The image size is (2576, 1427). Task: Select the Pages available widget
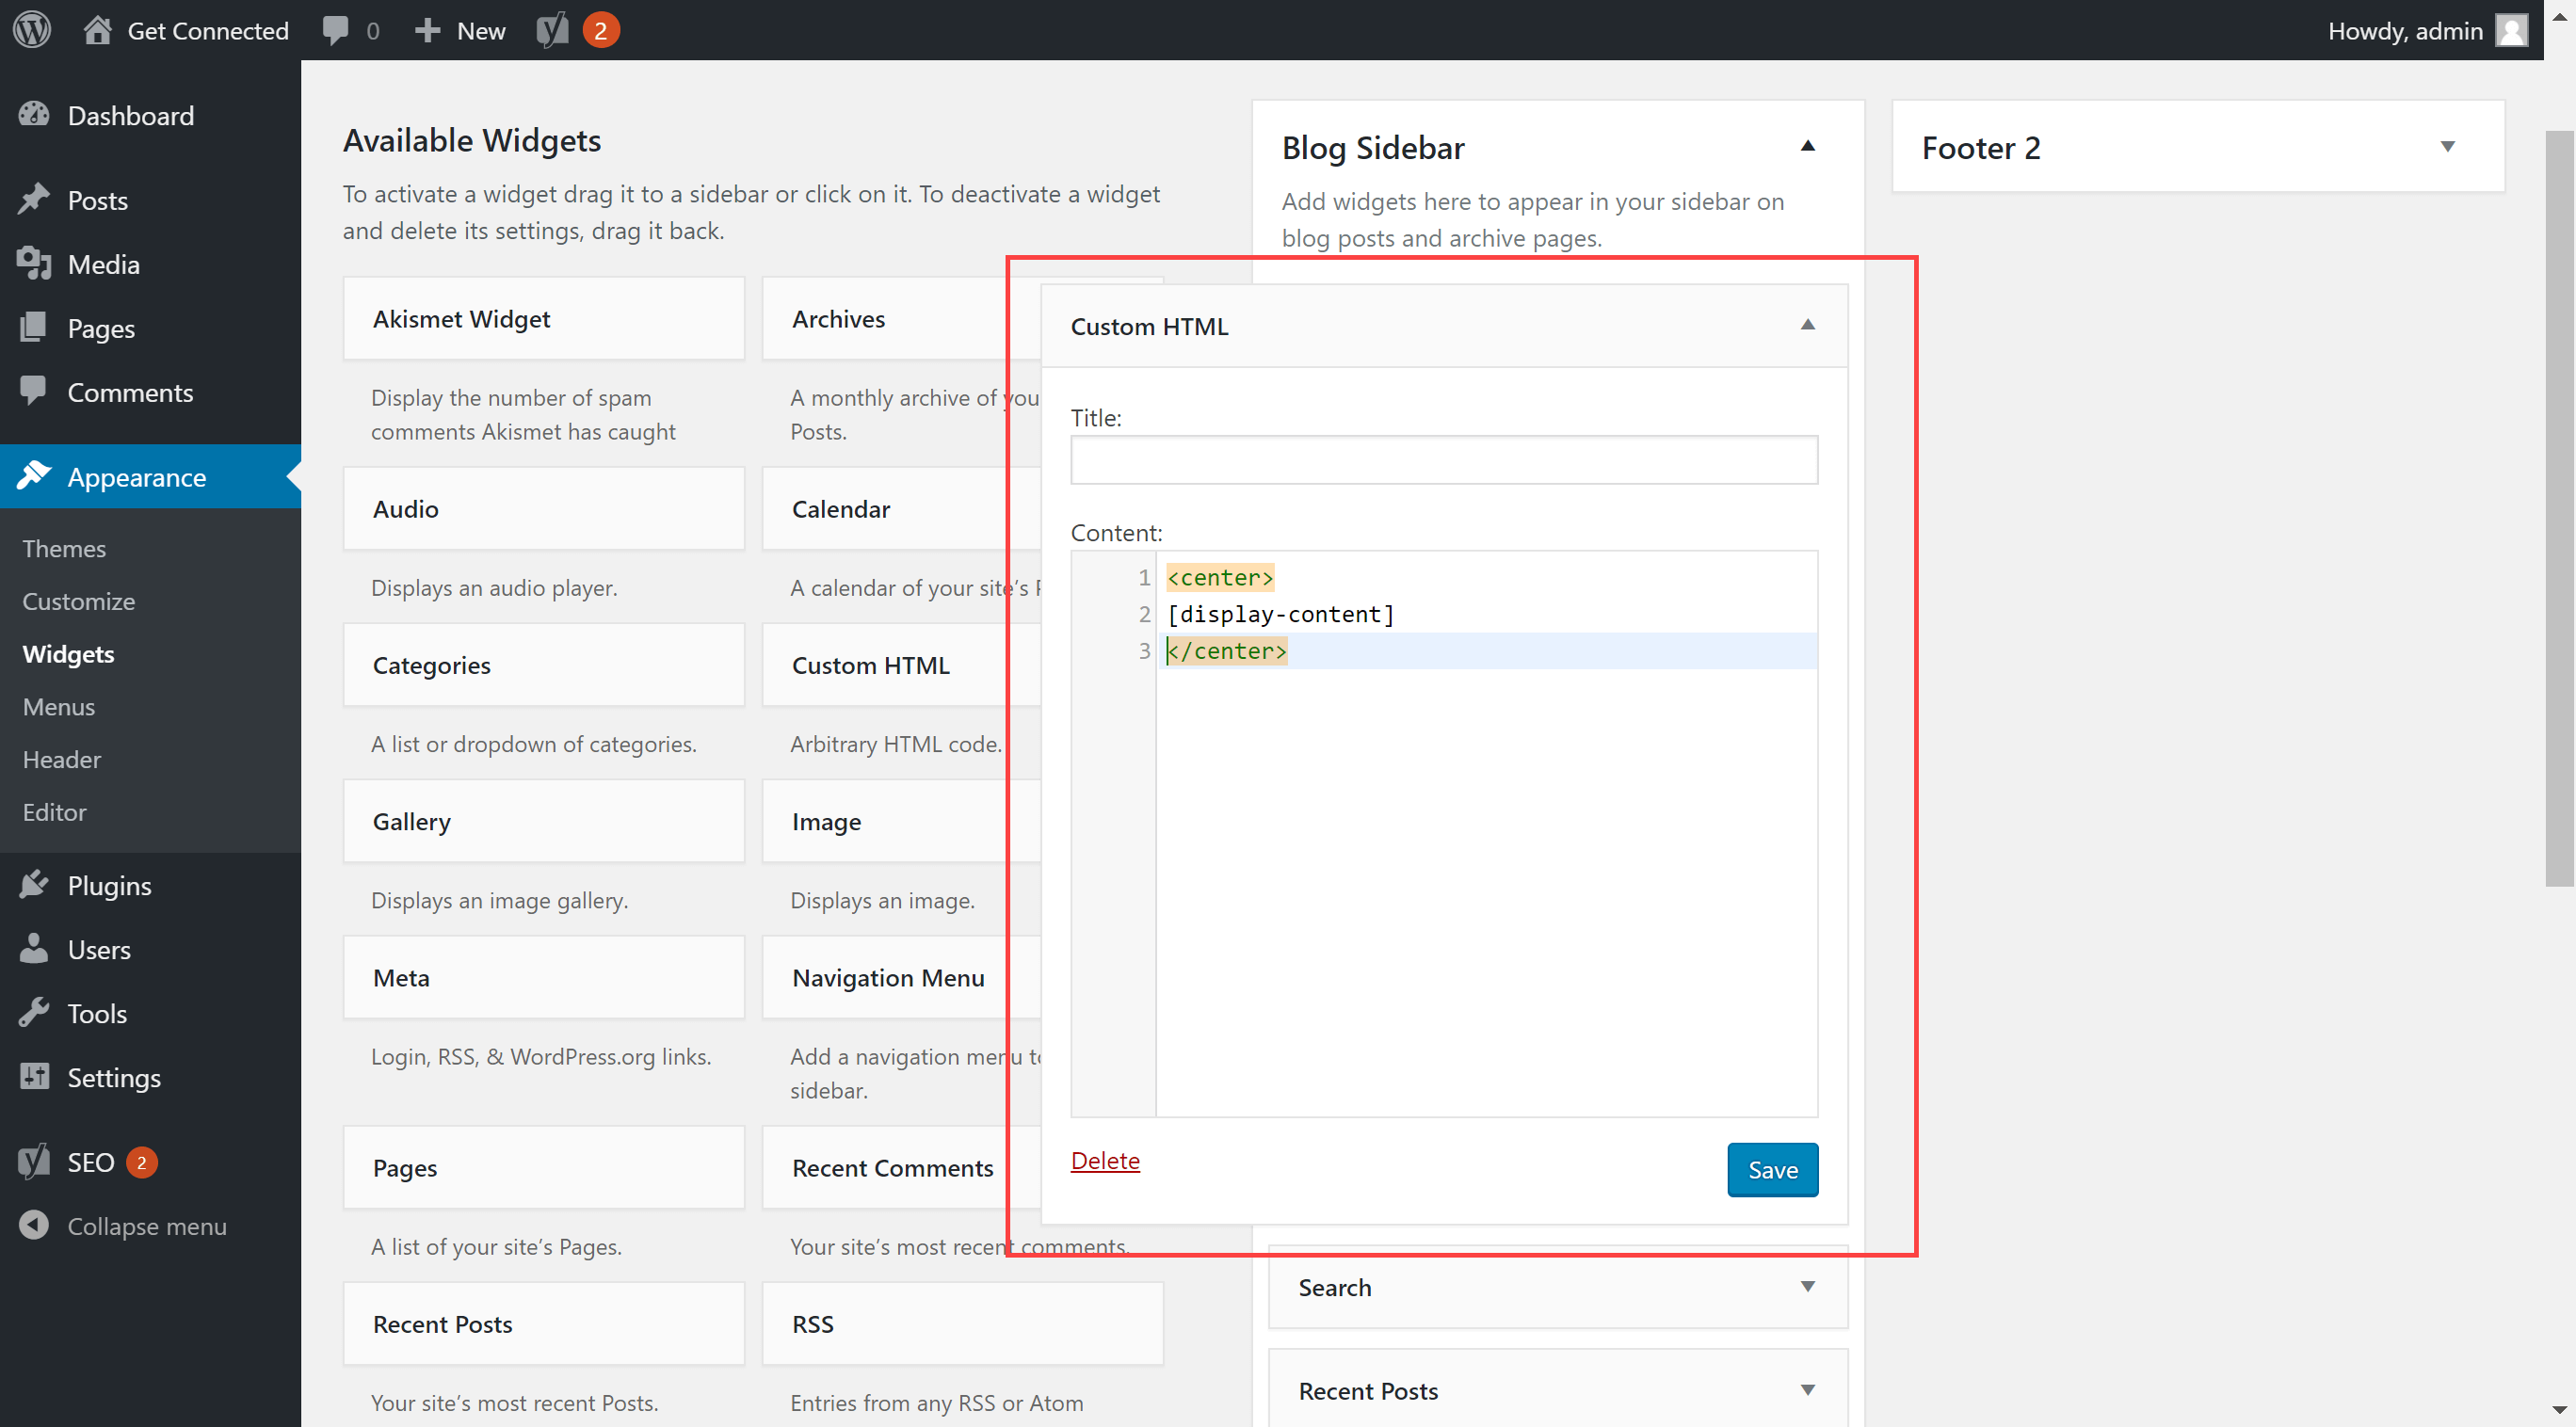544,1167
